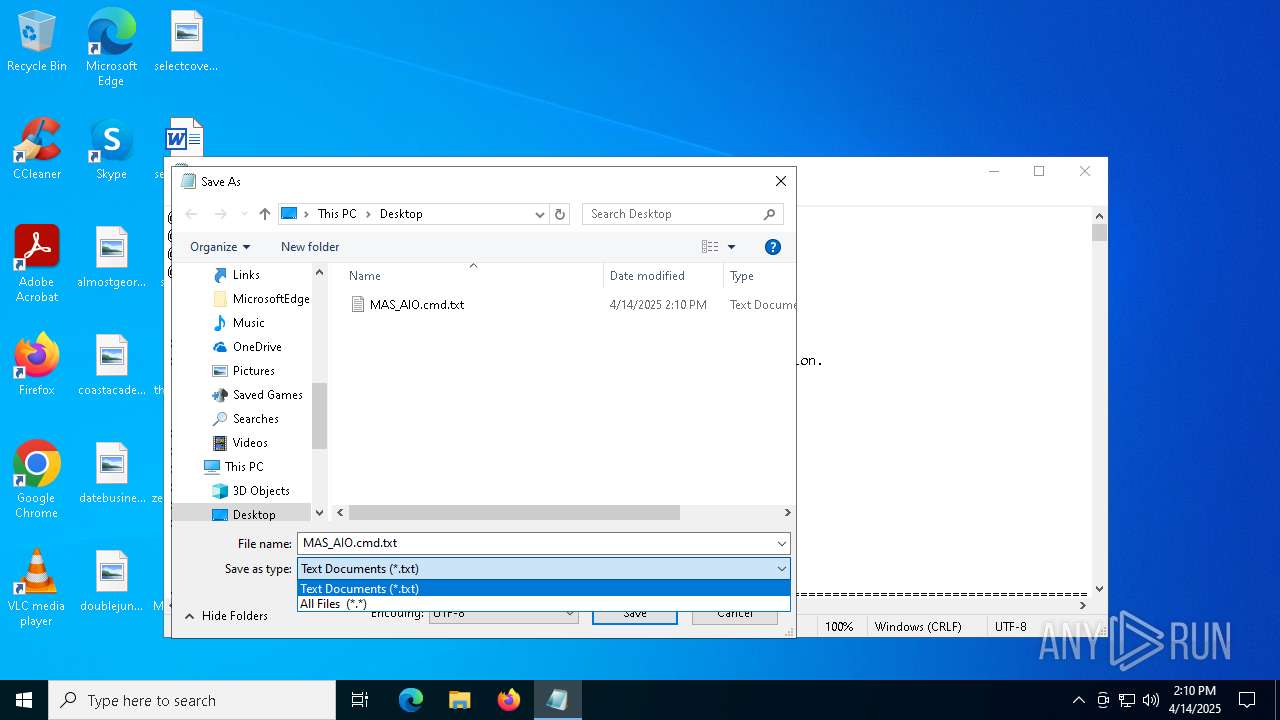Viewport: 1280px width, 720px height.
Task: Close the Save As dialog
Action: point(781,181)
